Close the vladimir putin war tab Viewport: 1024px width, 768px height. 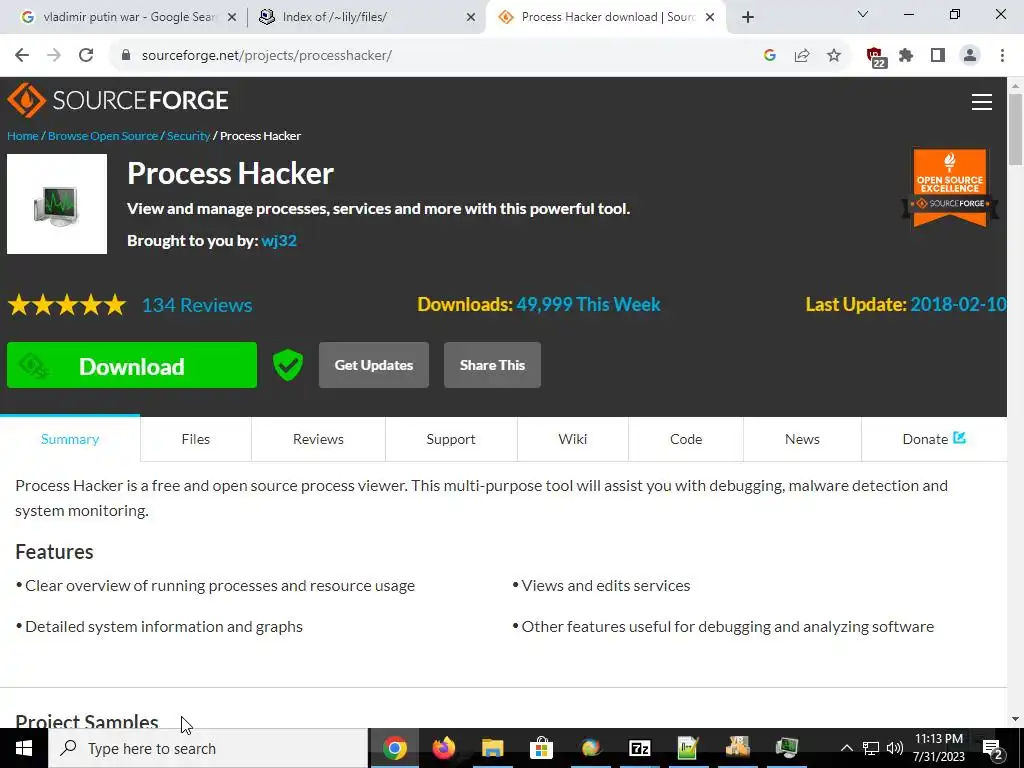tap(232, 18)
